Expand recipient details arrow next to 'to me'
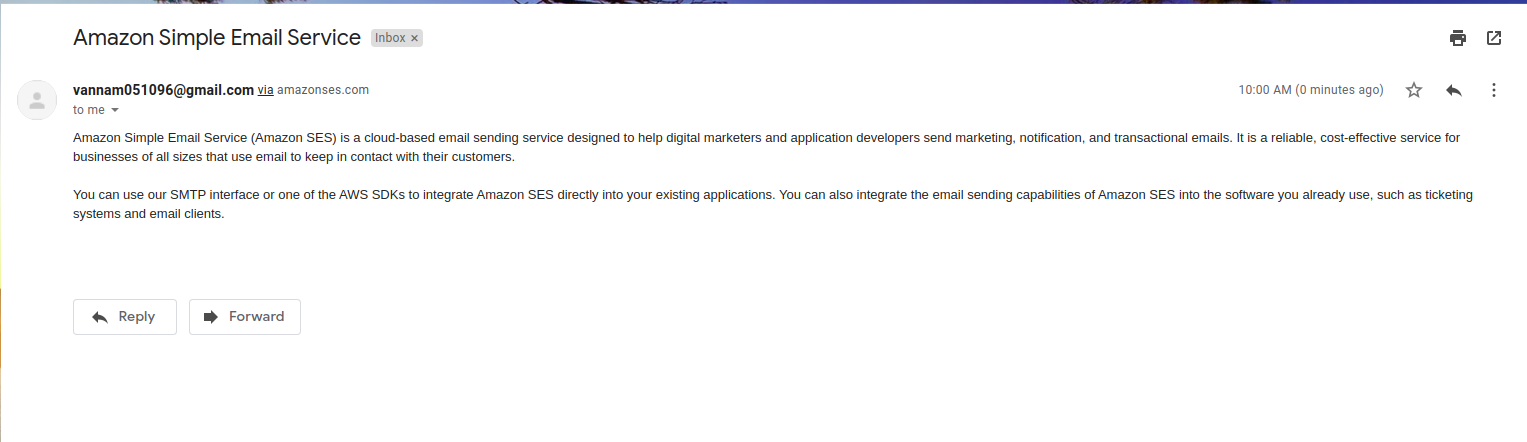The width and height of the screenshot is (1527, 442). [115, 110]
